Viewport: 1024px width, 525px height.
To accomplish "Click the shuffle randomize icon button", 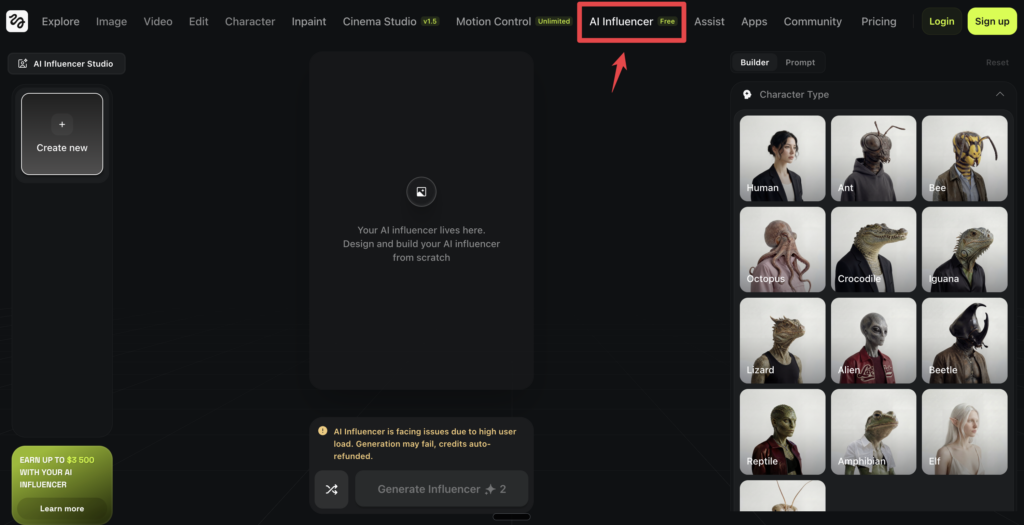I will 332,489.
